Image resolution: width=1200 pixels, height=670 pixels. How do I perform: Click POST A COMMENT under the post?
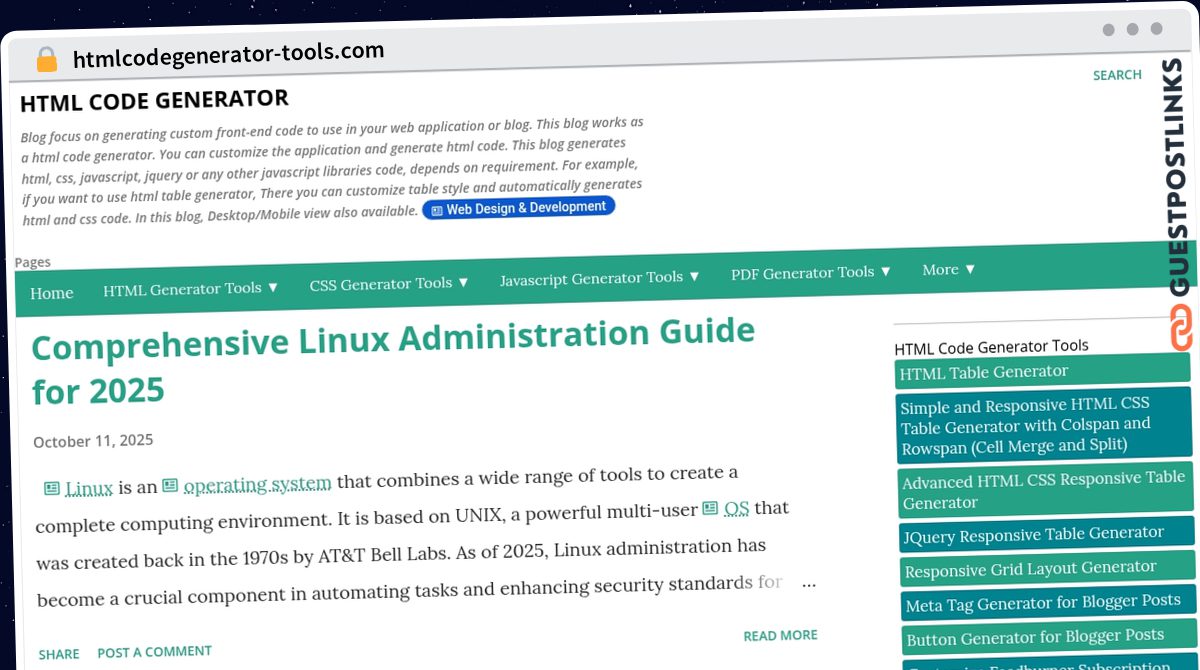(154, 652)
